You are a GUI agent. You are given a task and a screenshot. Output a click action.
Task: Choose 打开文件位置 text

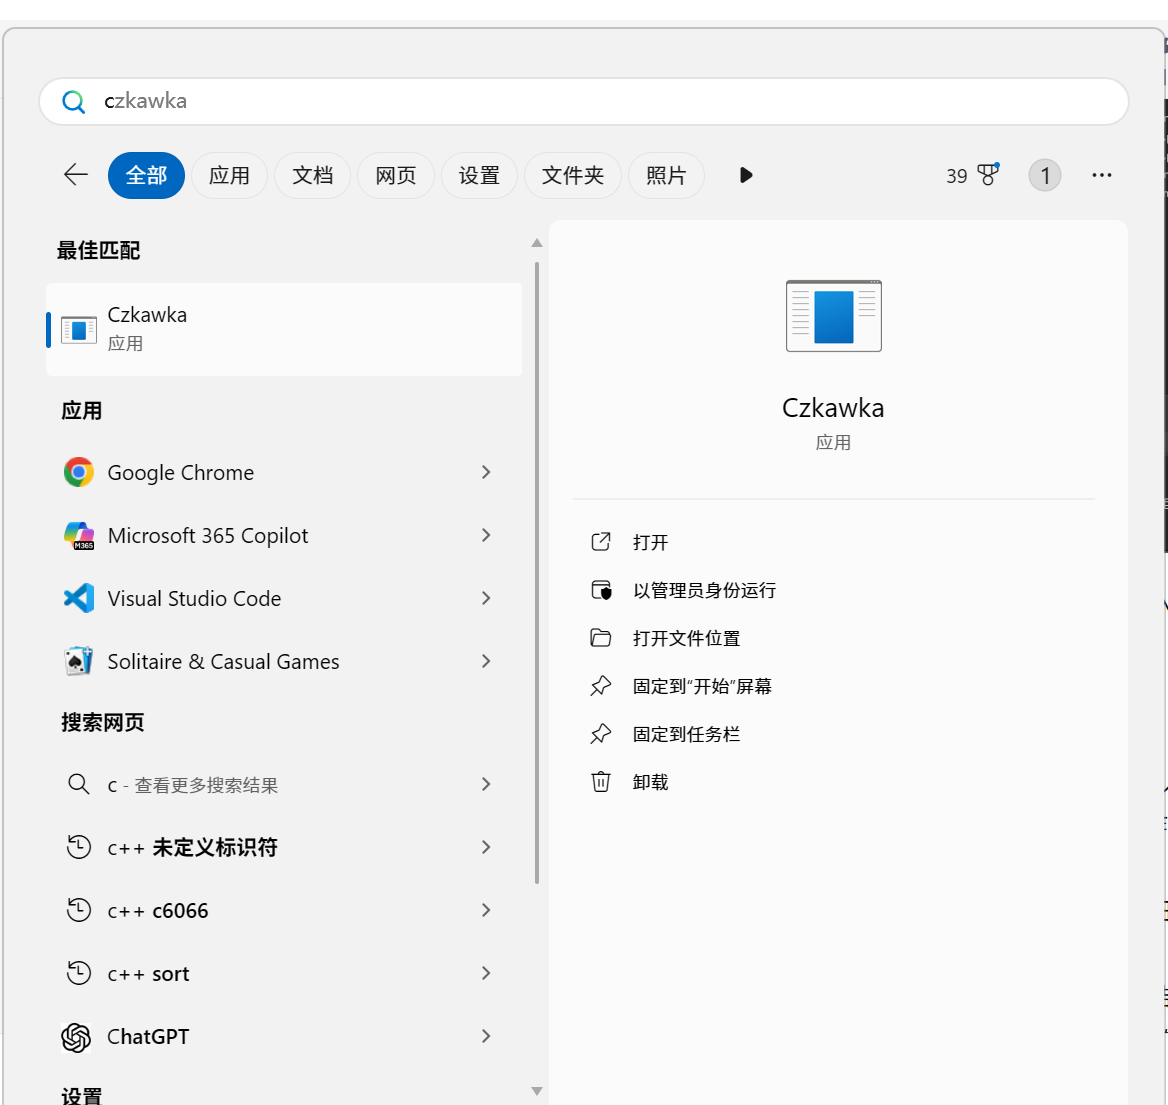pyautogui.click(x=686, y=639)
